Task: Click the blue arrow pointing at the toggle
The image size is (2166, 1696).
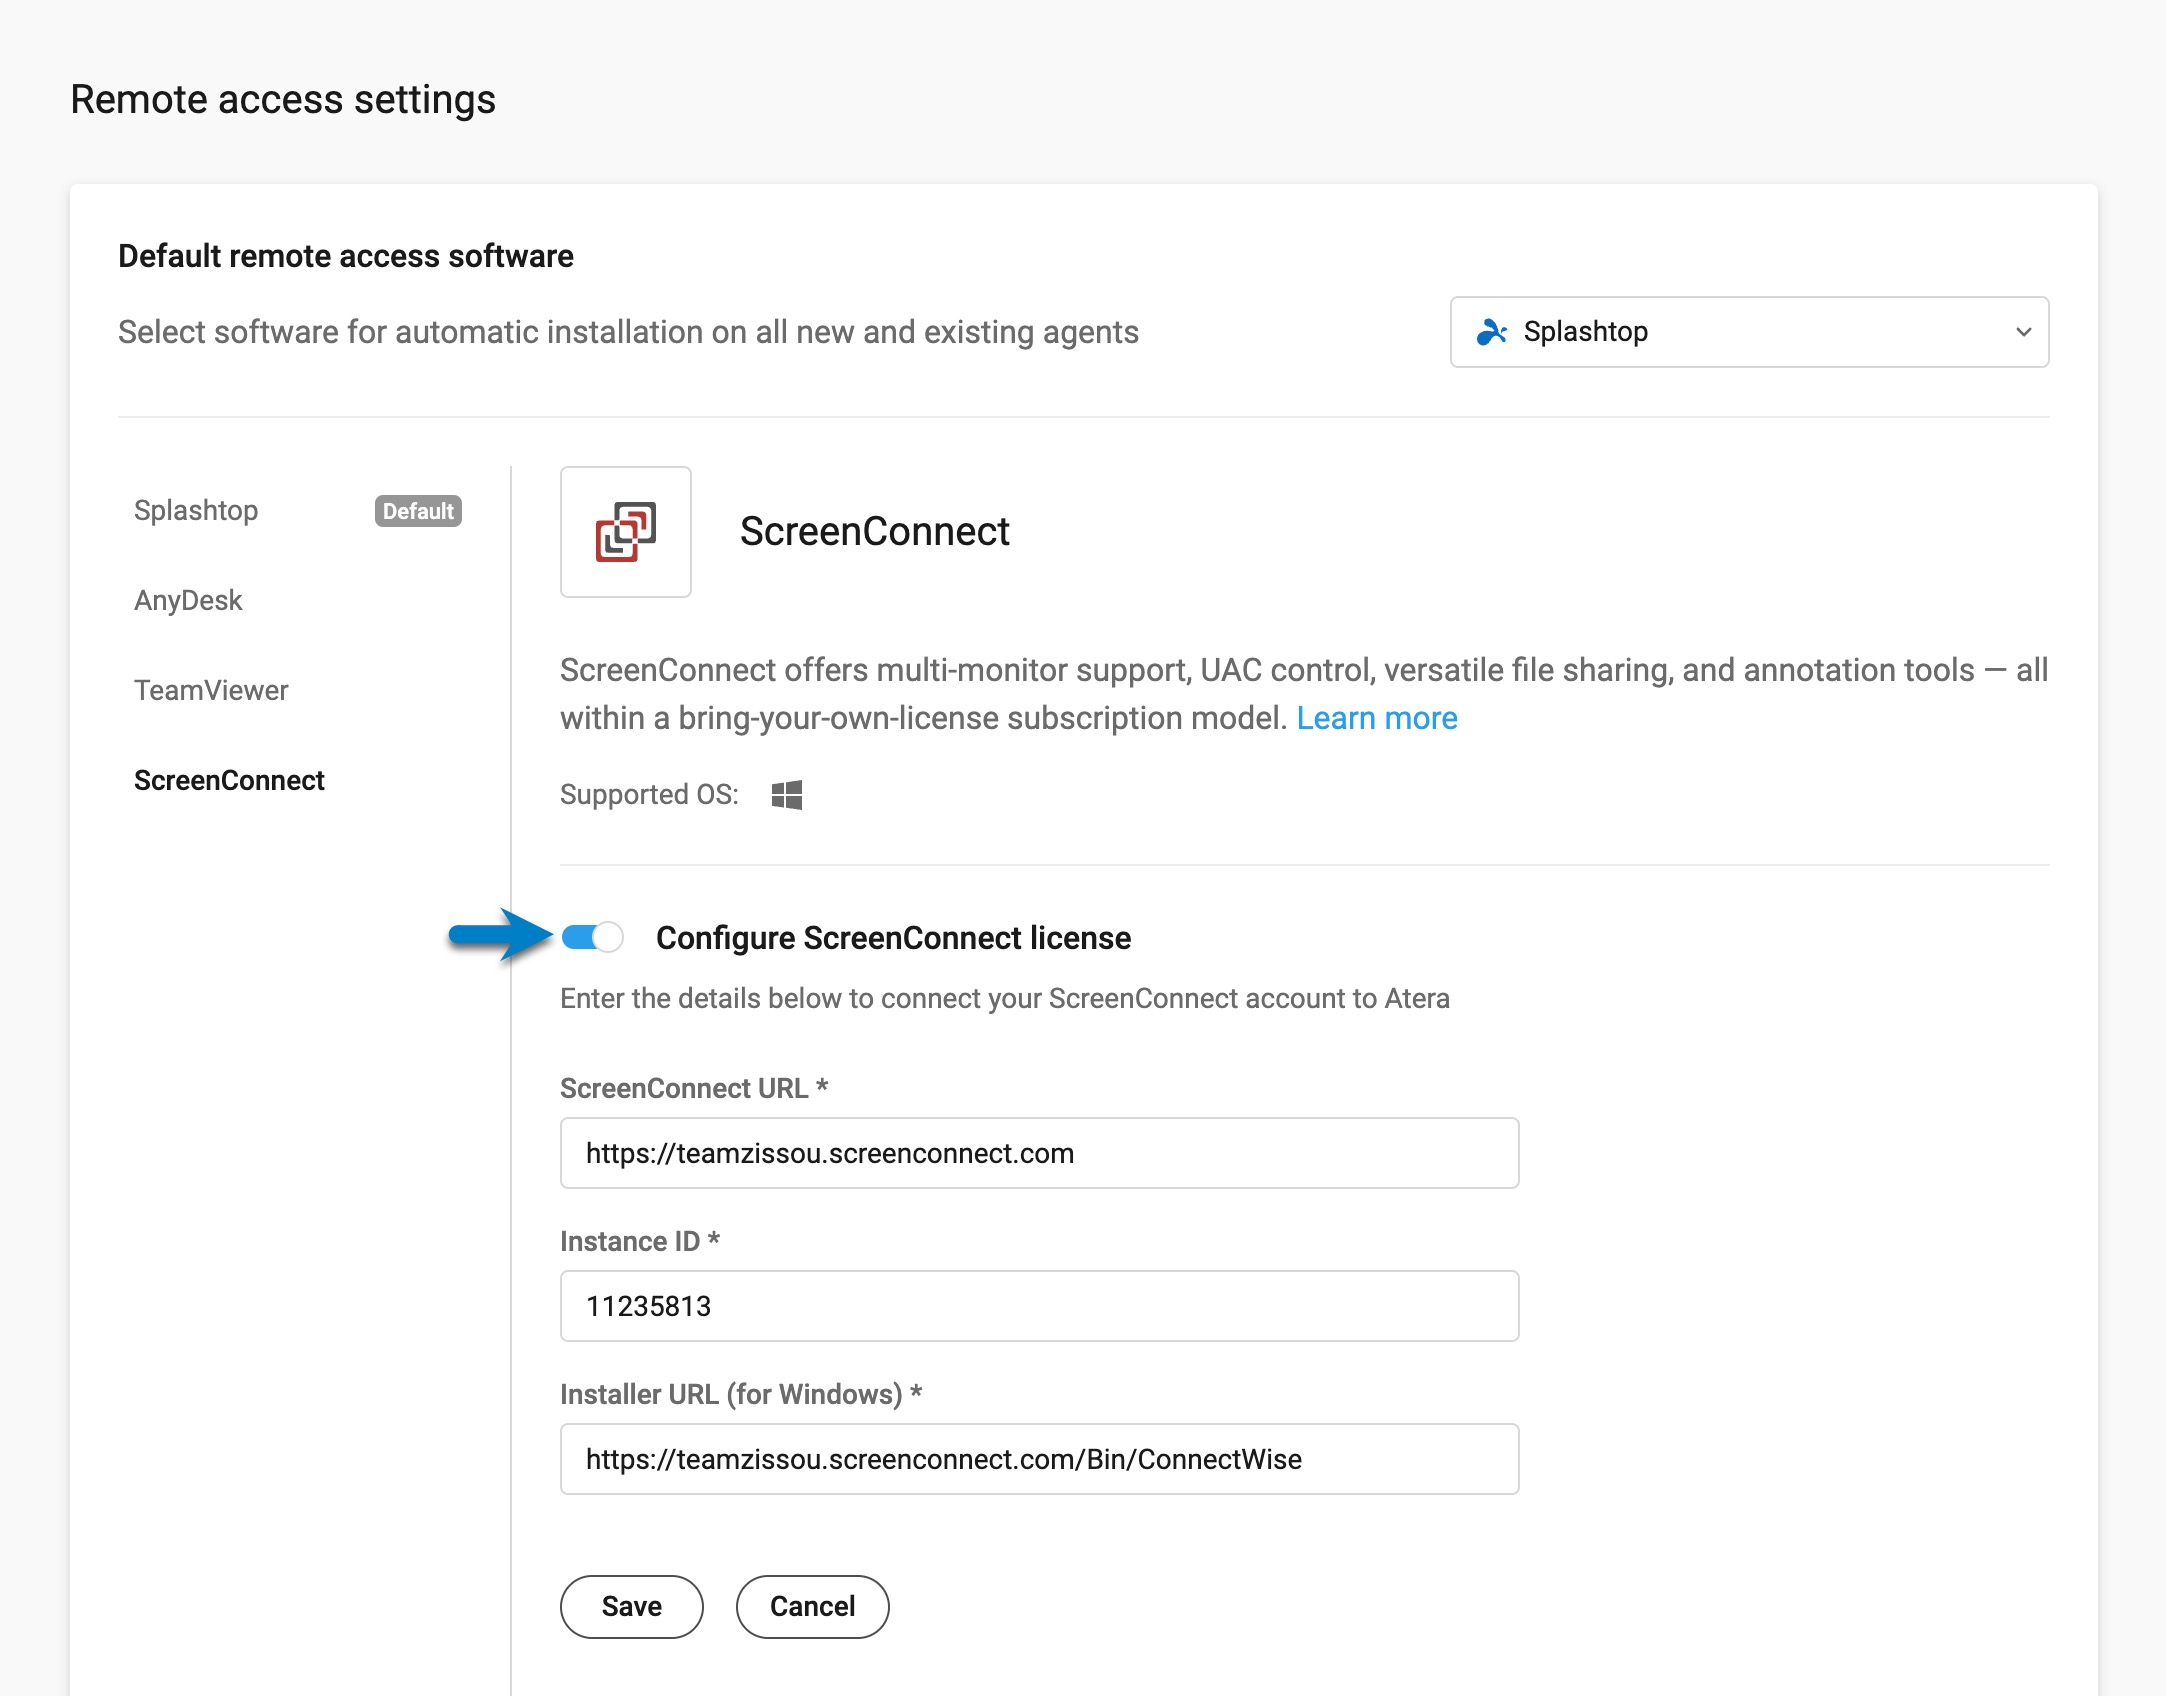Action: (498, 936)
